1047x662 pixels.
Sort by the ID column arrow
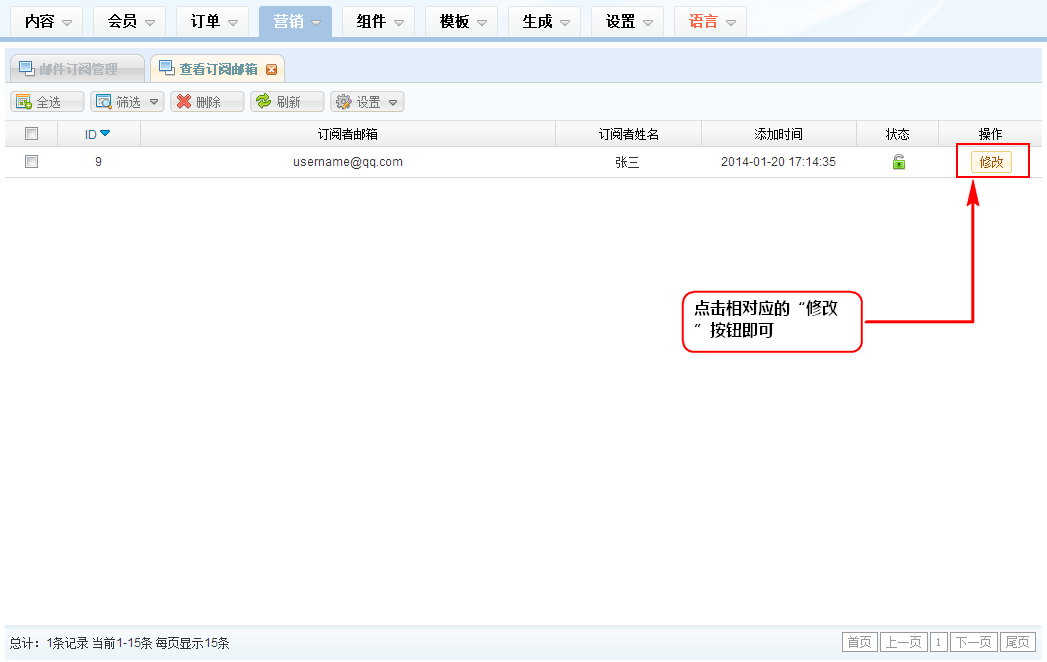coord(105,134)
